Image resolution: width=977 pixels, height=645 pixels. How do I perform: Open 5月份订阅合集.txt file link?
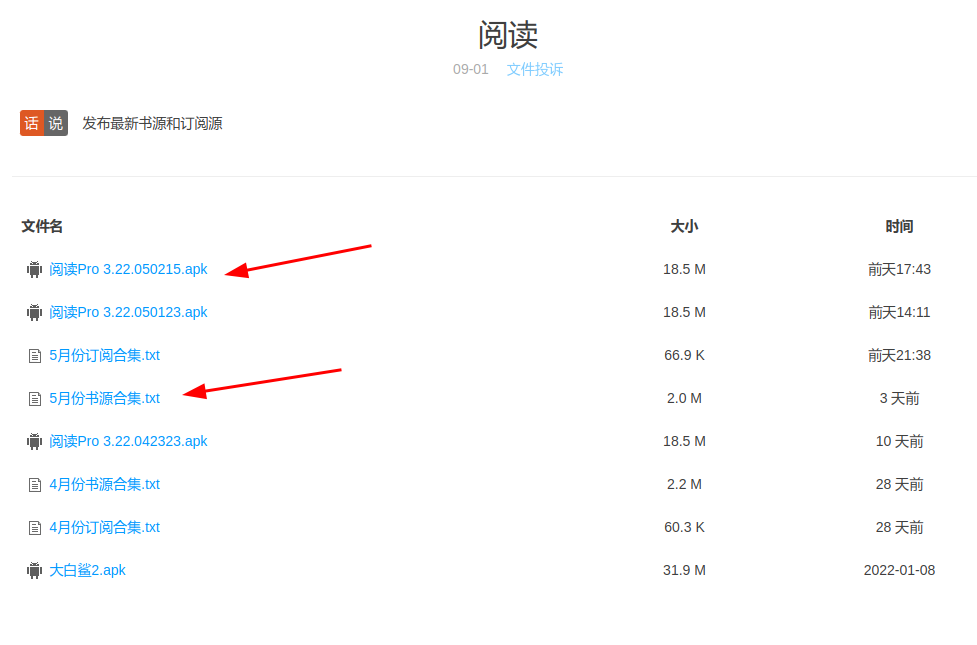[104, 355]
